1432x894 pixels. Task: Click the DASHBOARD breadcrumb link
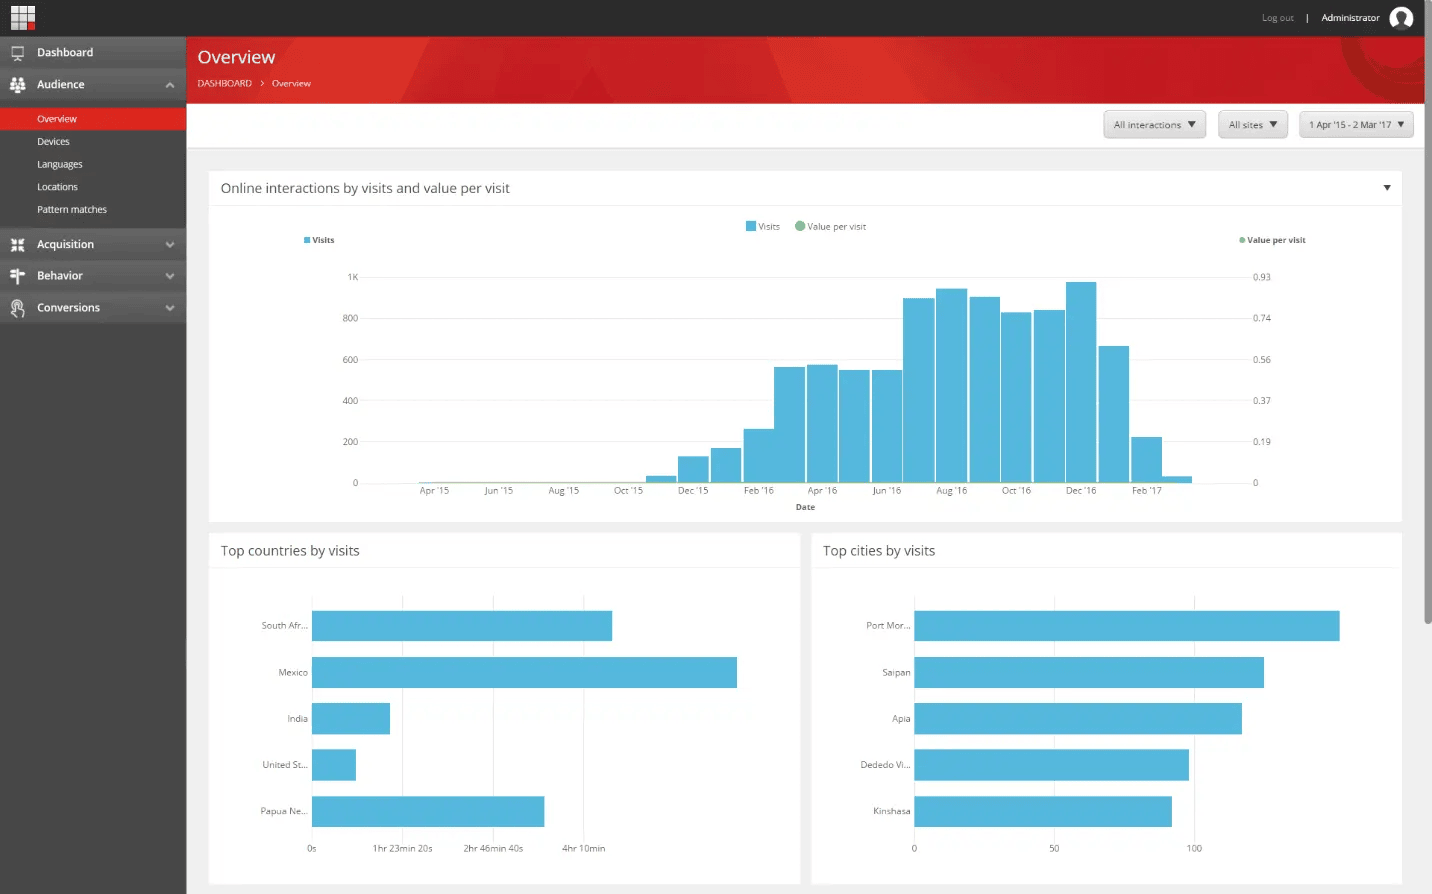(224, 83)
